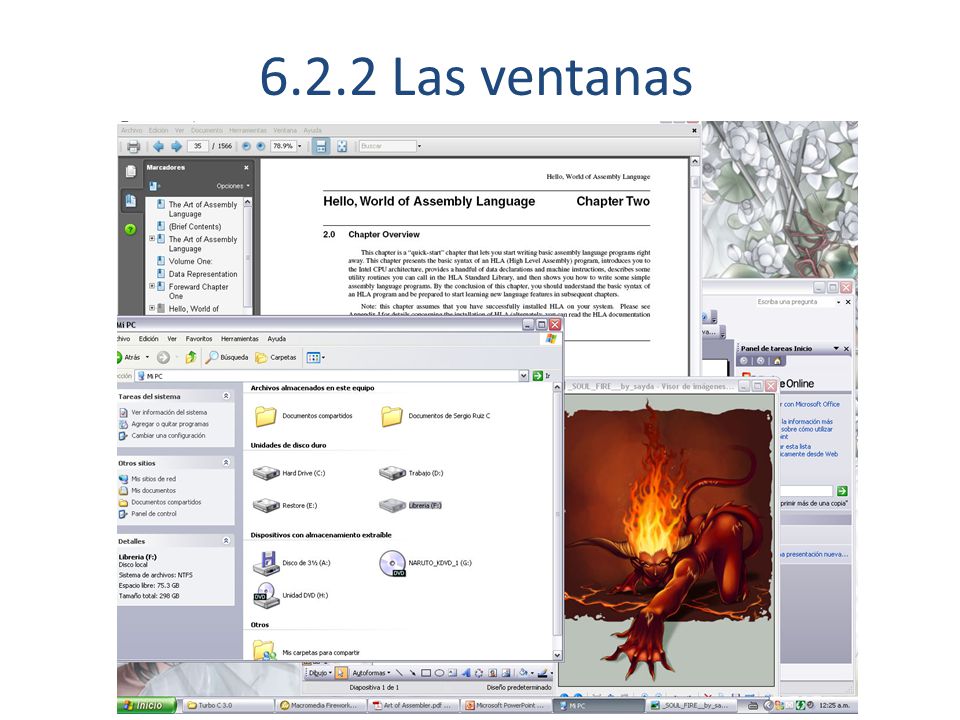
Task: Click the zoom out button in PDF reader
Action: click(246, 146)
